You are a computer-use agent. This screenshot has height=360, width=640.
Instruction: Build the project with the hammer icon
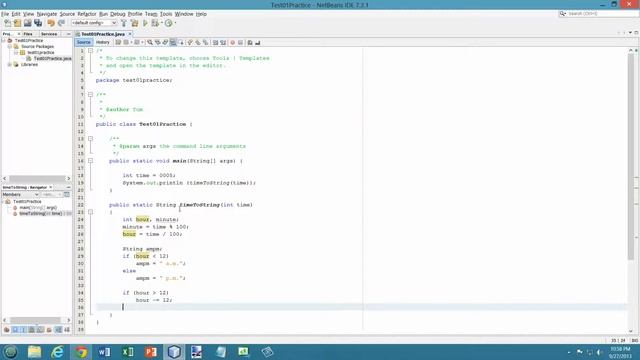124,23
